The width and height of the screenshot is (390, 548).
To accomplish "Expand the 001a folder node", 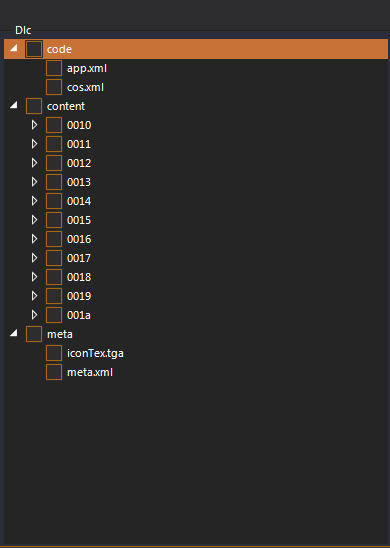I will pos(34,315).
